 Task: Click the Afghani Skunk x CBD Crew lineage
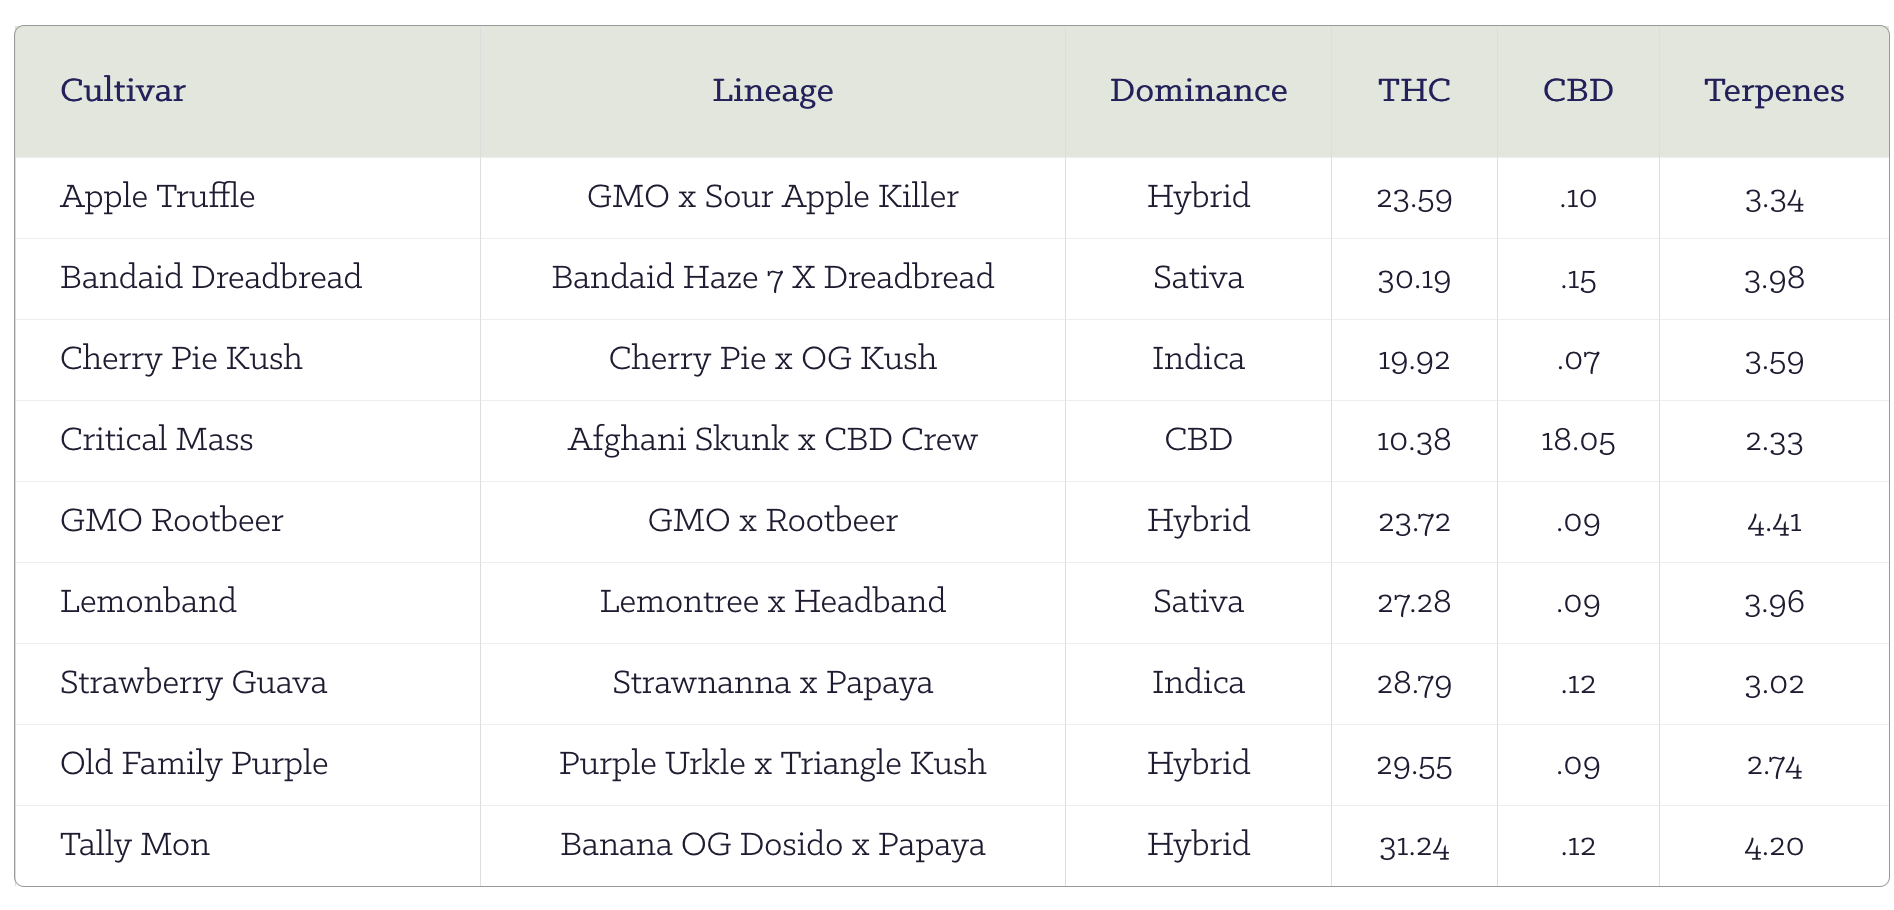[x=772, y=440]
